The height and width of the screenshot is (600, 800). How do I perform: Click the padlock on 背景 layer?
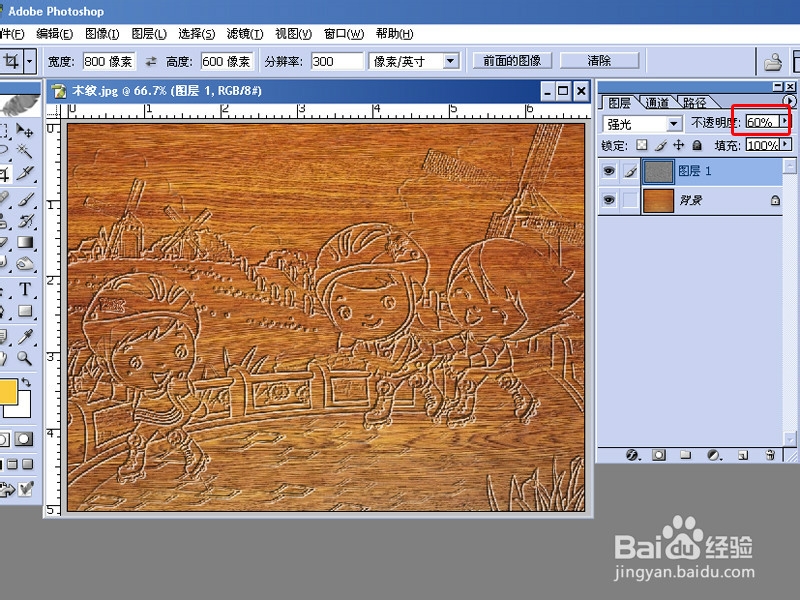tap(775, 200)
